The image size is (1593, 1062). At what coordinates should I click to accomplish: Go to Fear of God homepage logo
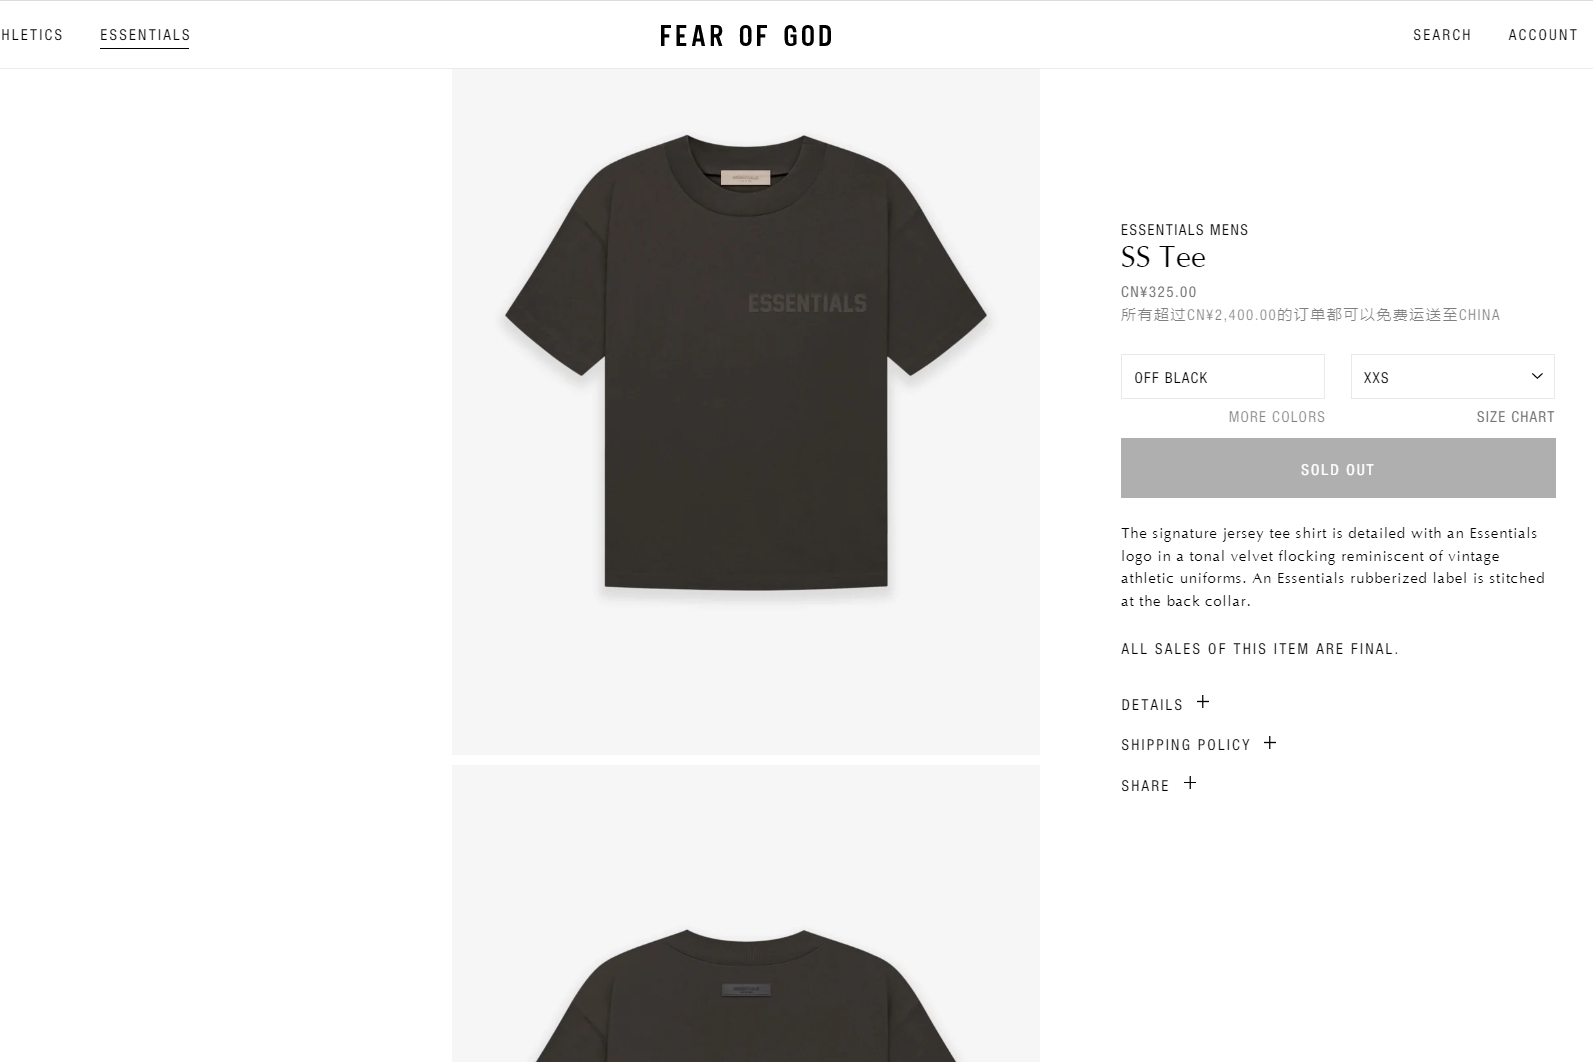coord(746,36)
